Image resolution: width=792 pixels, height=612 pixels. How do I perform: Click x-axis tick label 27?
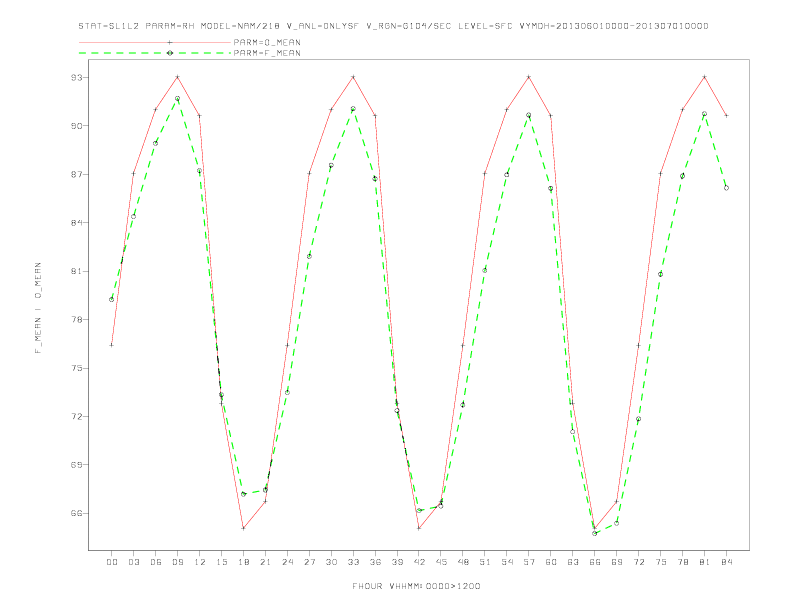click(x=309, y=562)
